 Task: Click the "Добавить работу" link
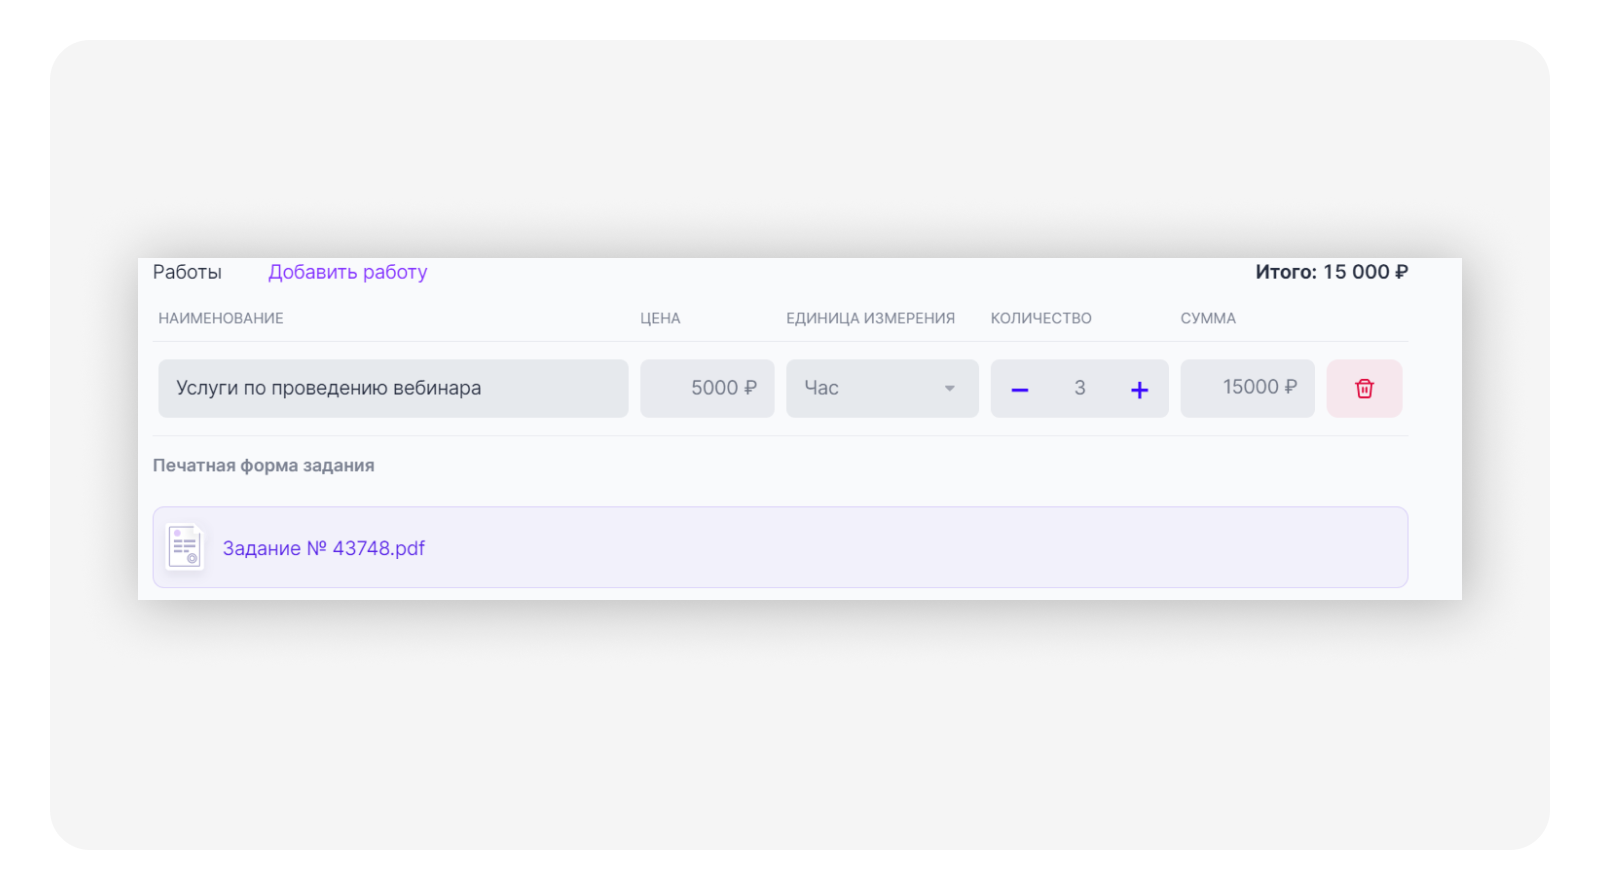coord(347,272)
